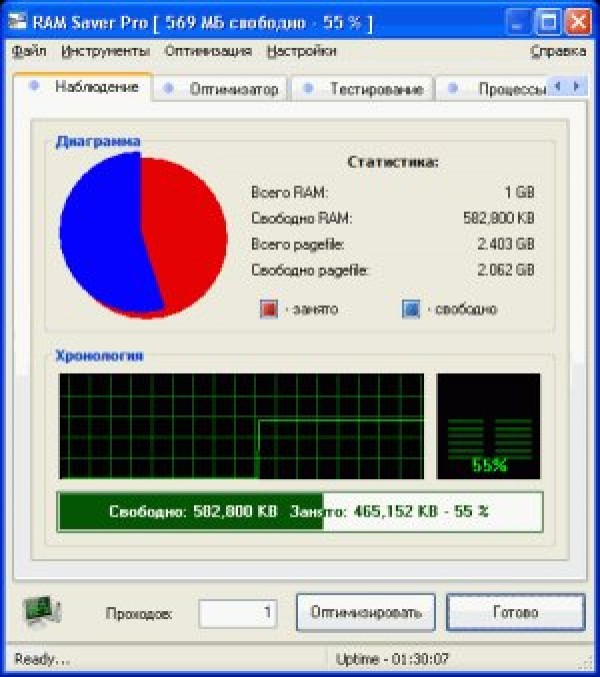Click the Статистика heading
This screenshot has width=600, height=677.
(393, 162)
